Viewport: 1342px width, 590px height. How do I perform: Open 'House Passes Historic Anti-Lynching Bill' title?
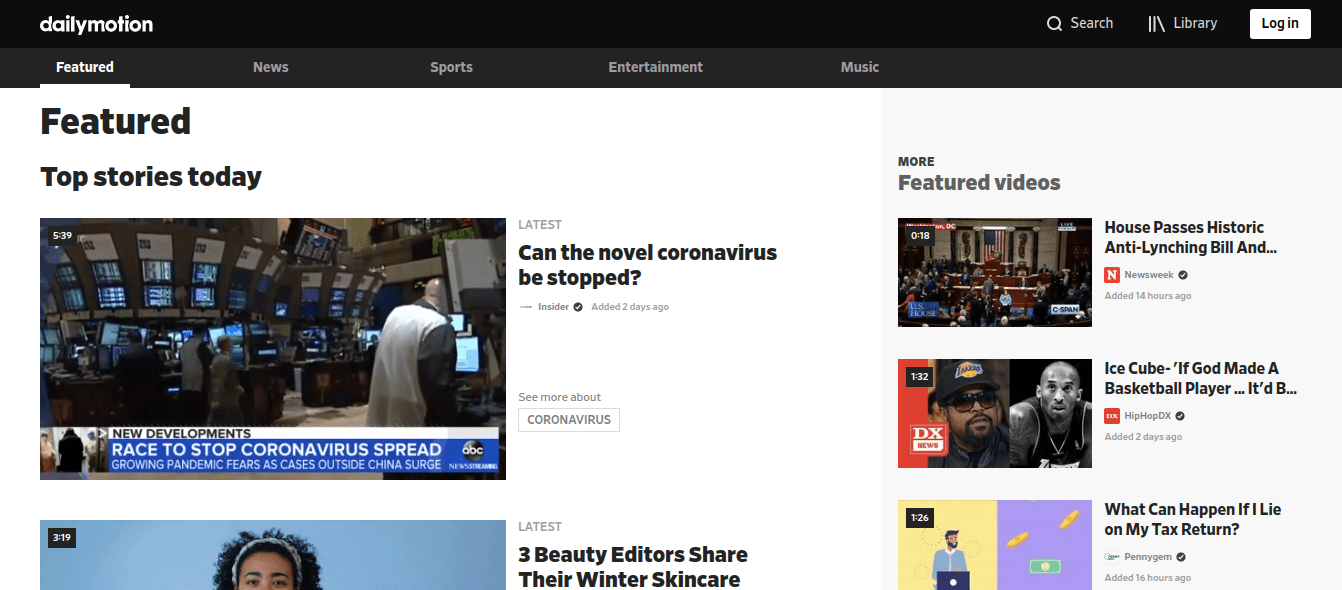tap(1191, 237)
